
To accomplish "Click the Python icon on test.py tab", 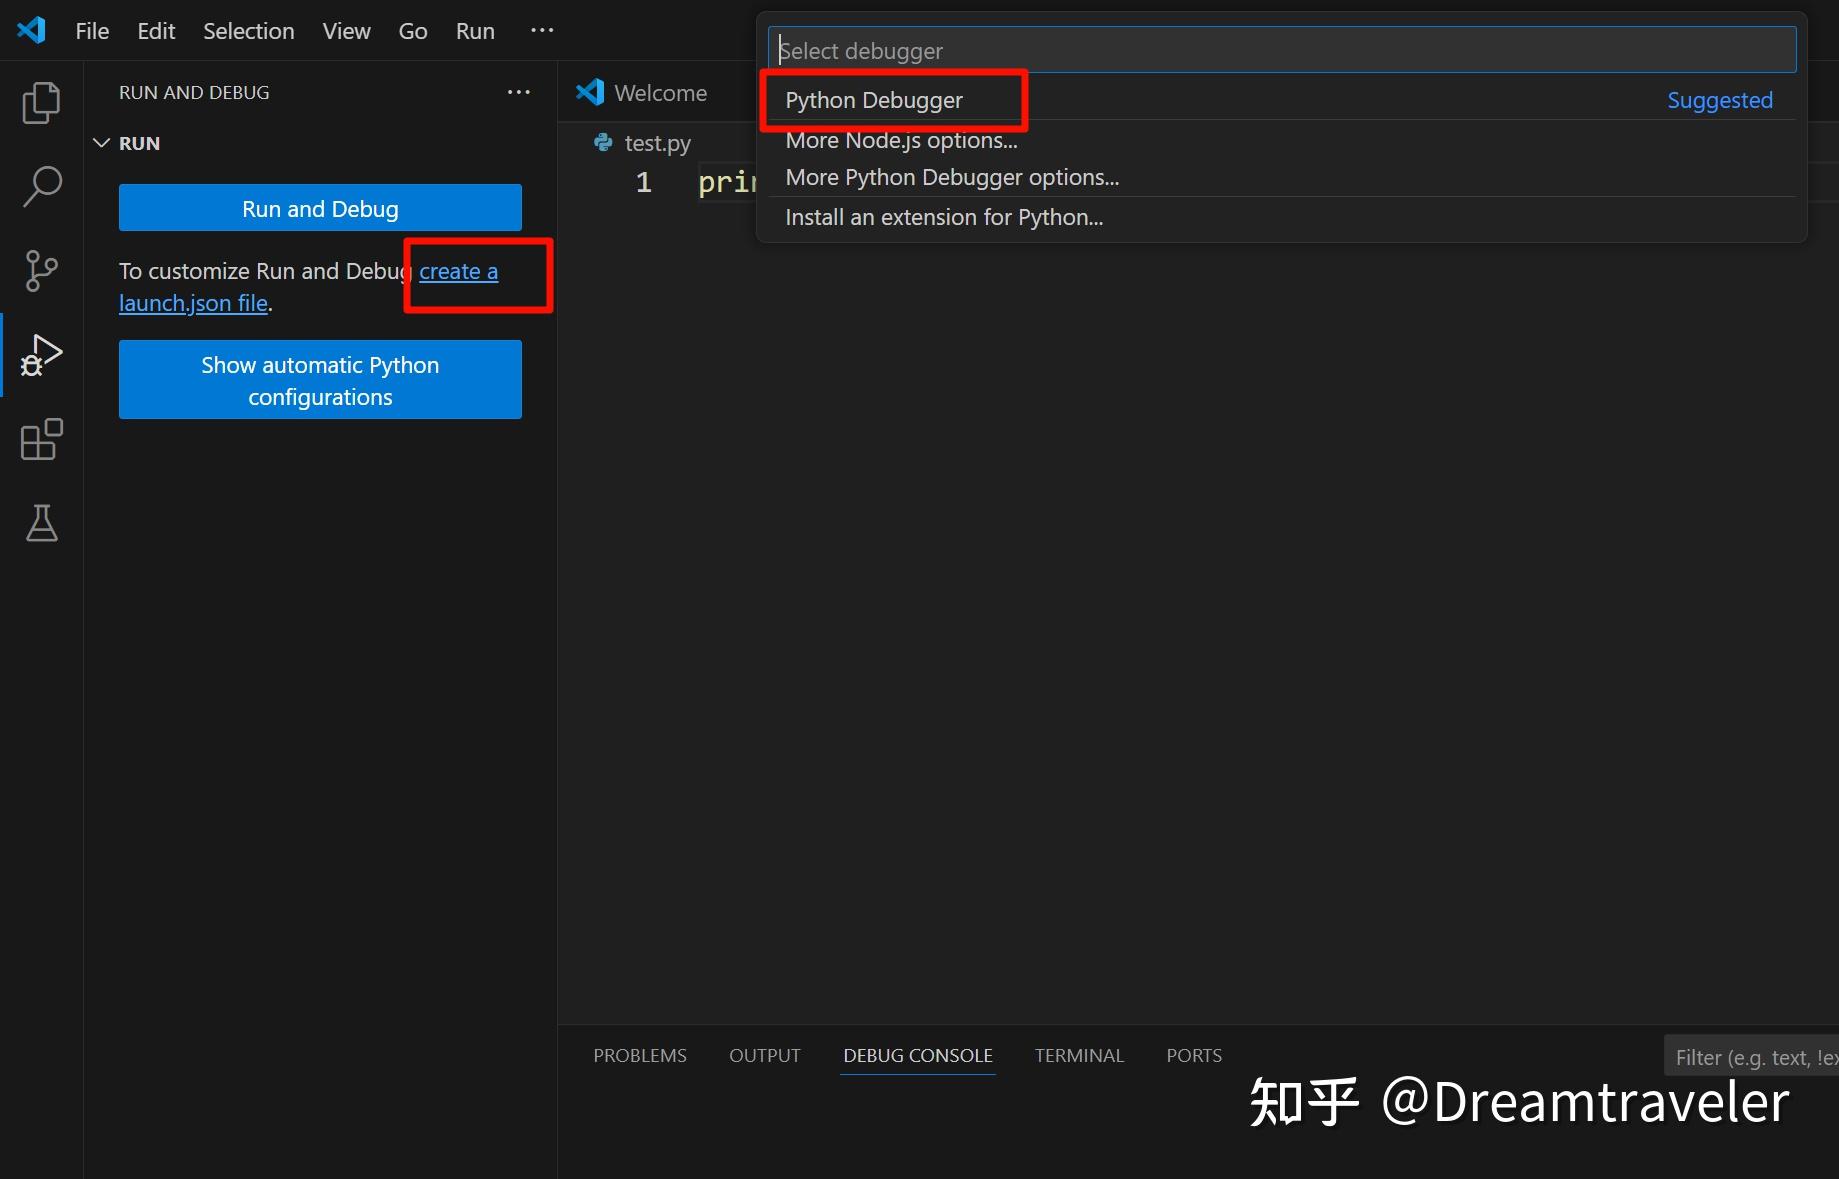I will [x=604, y=142].
